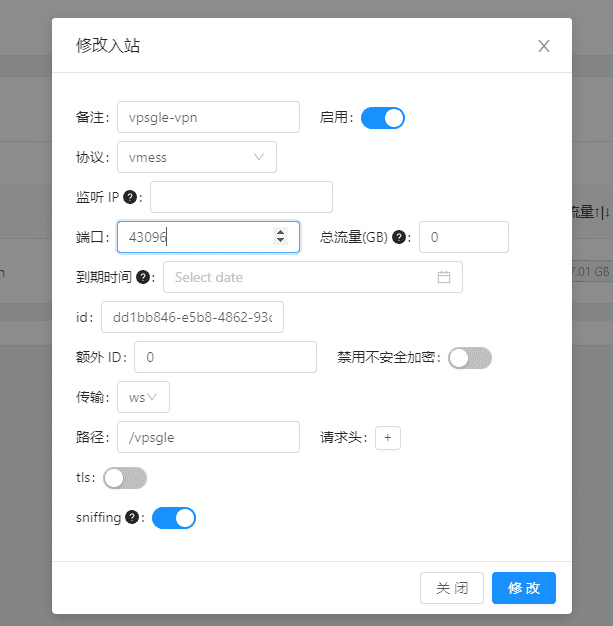Enable the tls switch
The image size is (613, 626).
pos(125,478)
